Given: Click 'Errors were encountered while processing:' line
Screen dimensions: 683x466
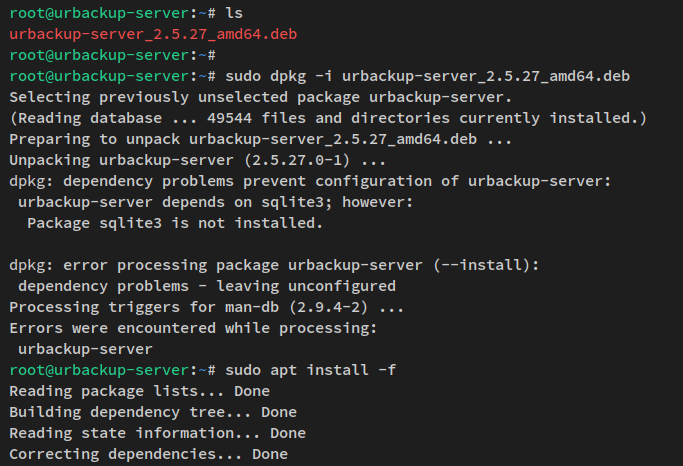Looking at the screenshot, I should (193, 328).
